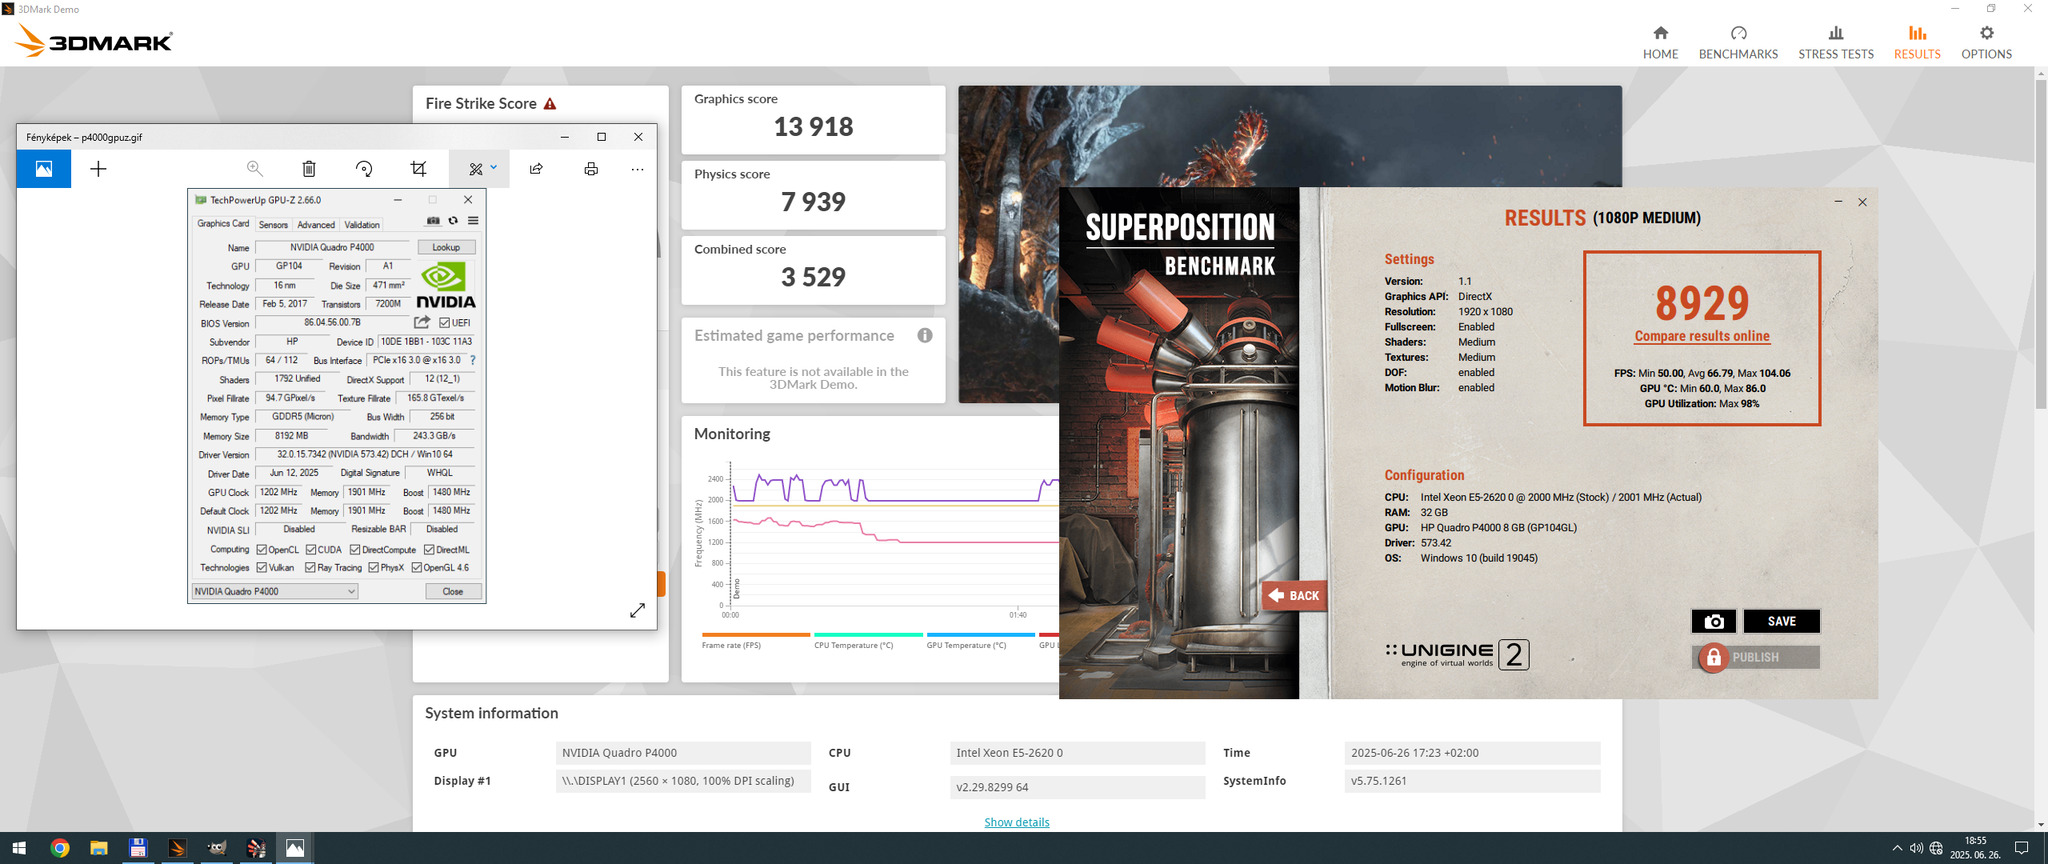Toggle the PhysX checkbox in GPU-Z image
The image size is (2048, 864).
pos(373,568)
